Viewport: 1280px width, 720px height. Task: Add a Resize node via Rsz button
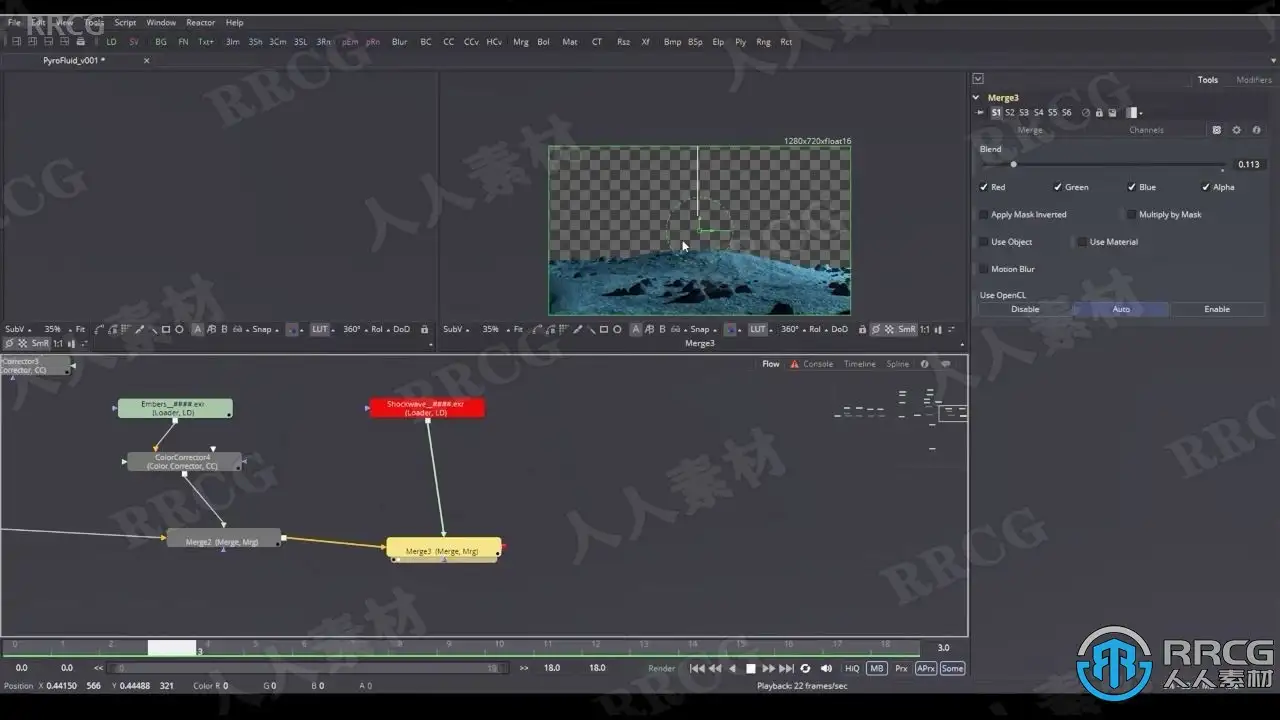click(624, 42)
